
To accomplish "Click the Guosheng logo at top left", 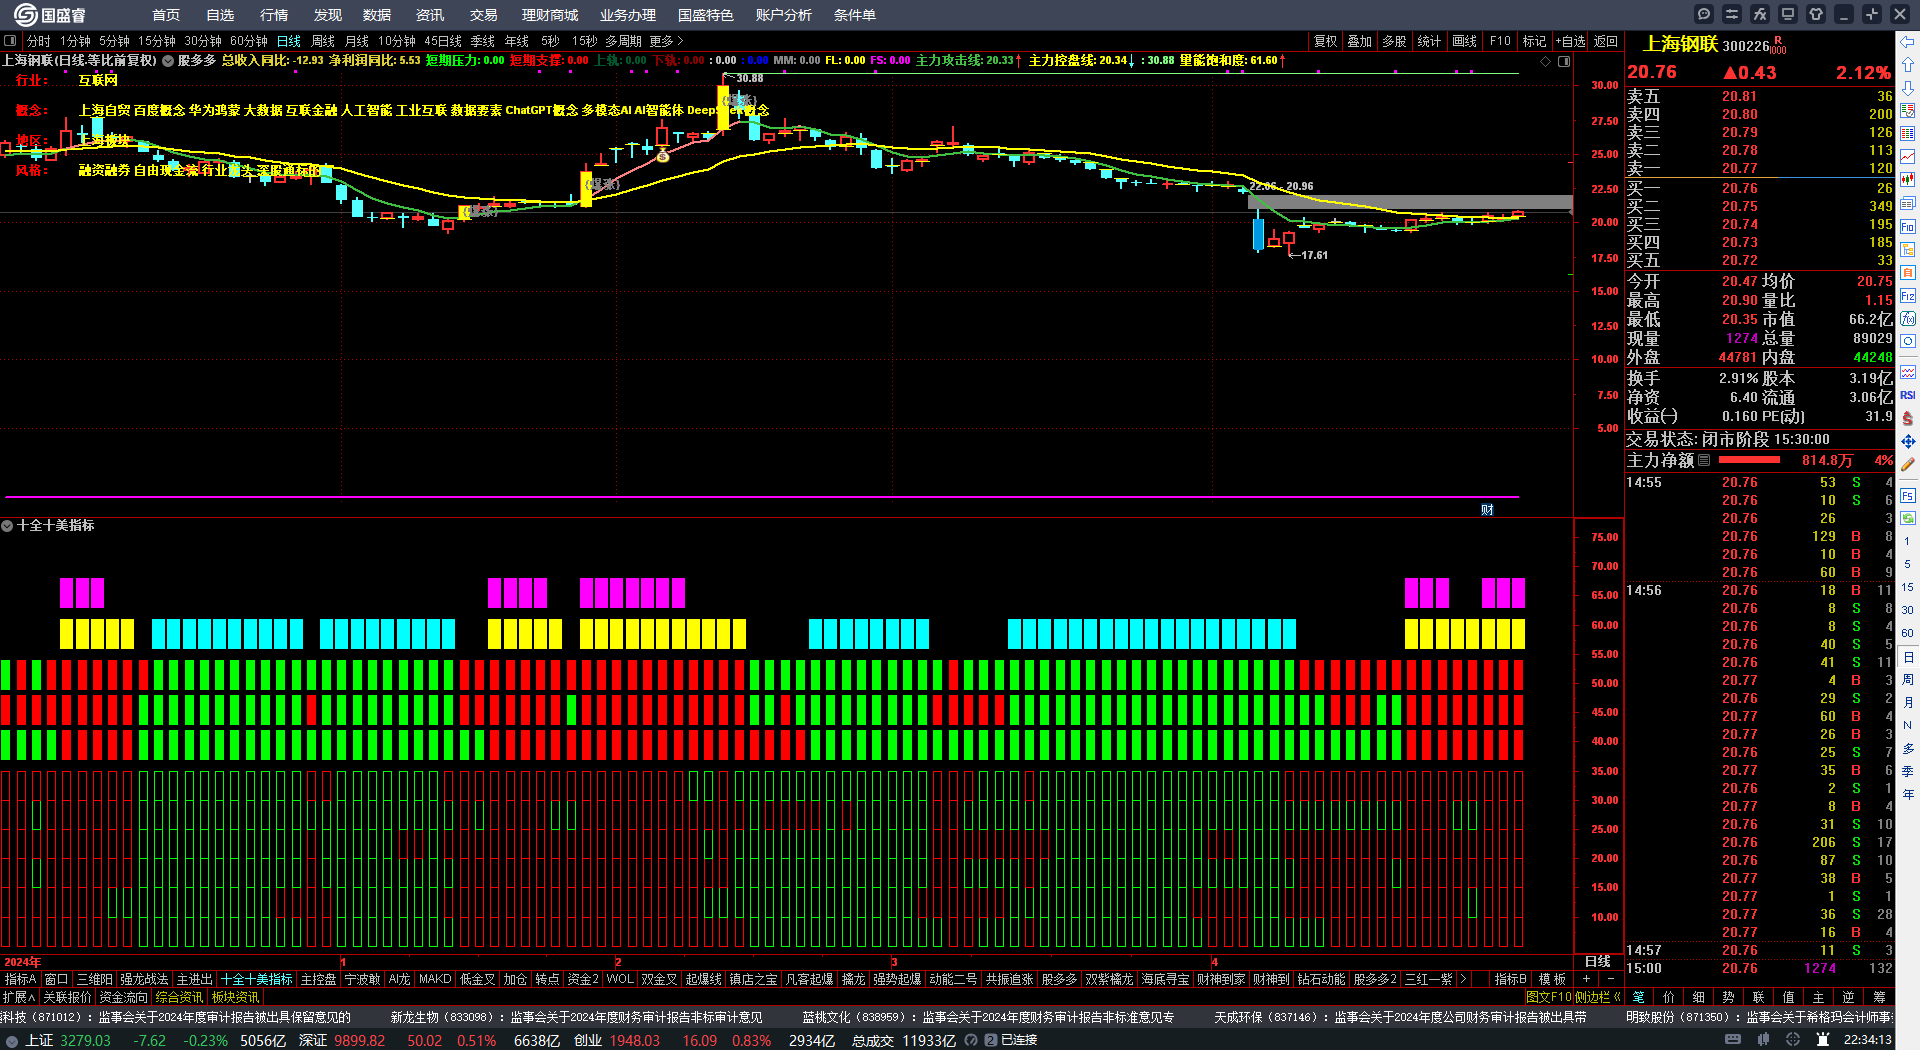I will [50, 14].
